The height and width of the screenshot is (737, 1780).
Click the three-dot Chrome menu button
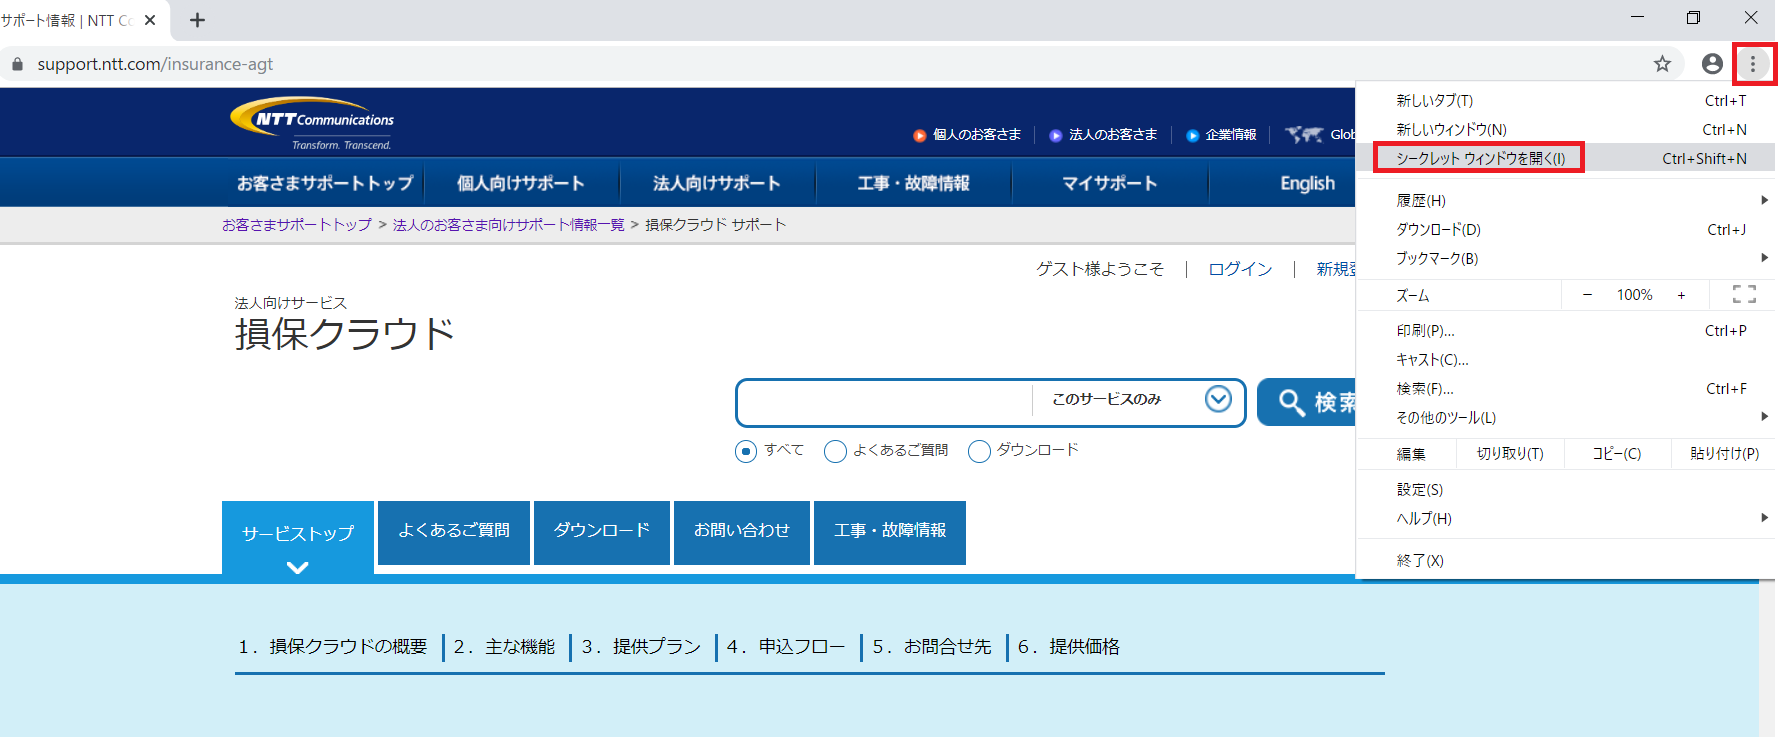[x=1752, y=64]
